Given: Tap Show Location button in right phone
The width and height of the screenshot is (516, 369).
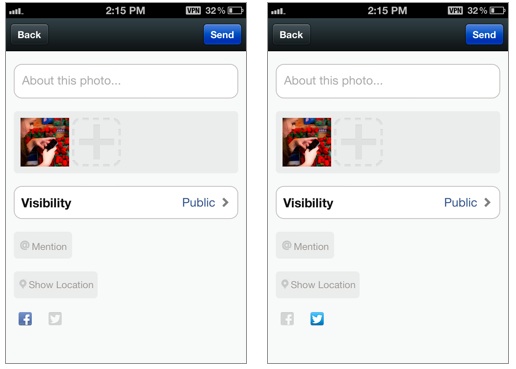Looking at the screenshot, I should pos(318,285).
